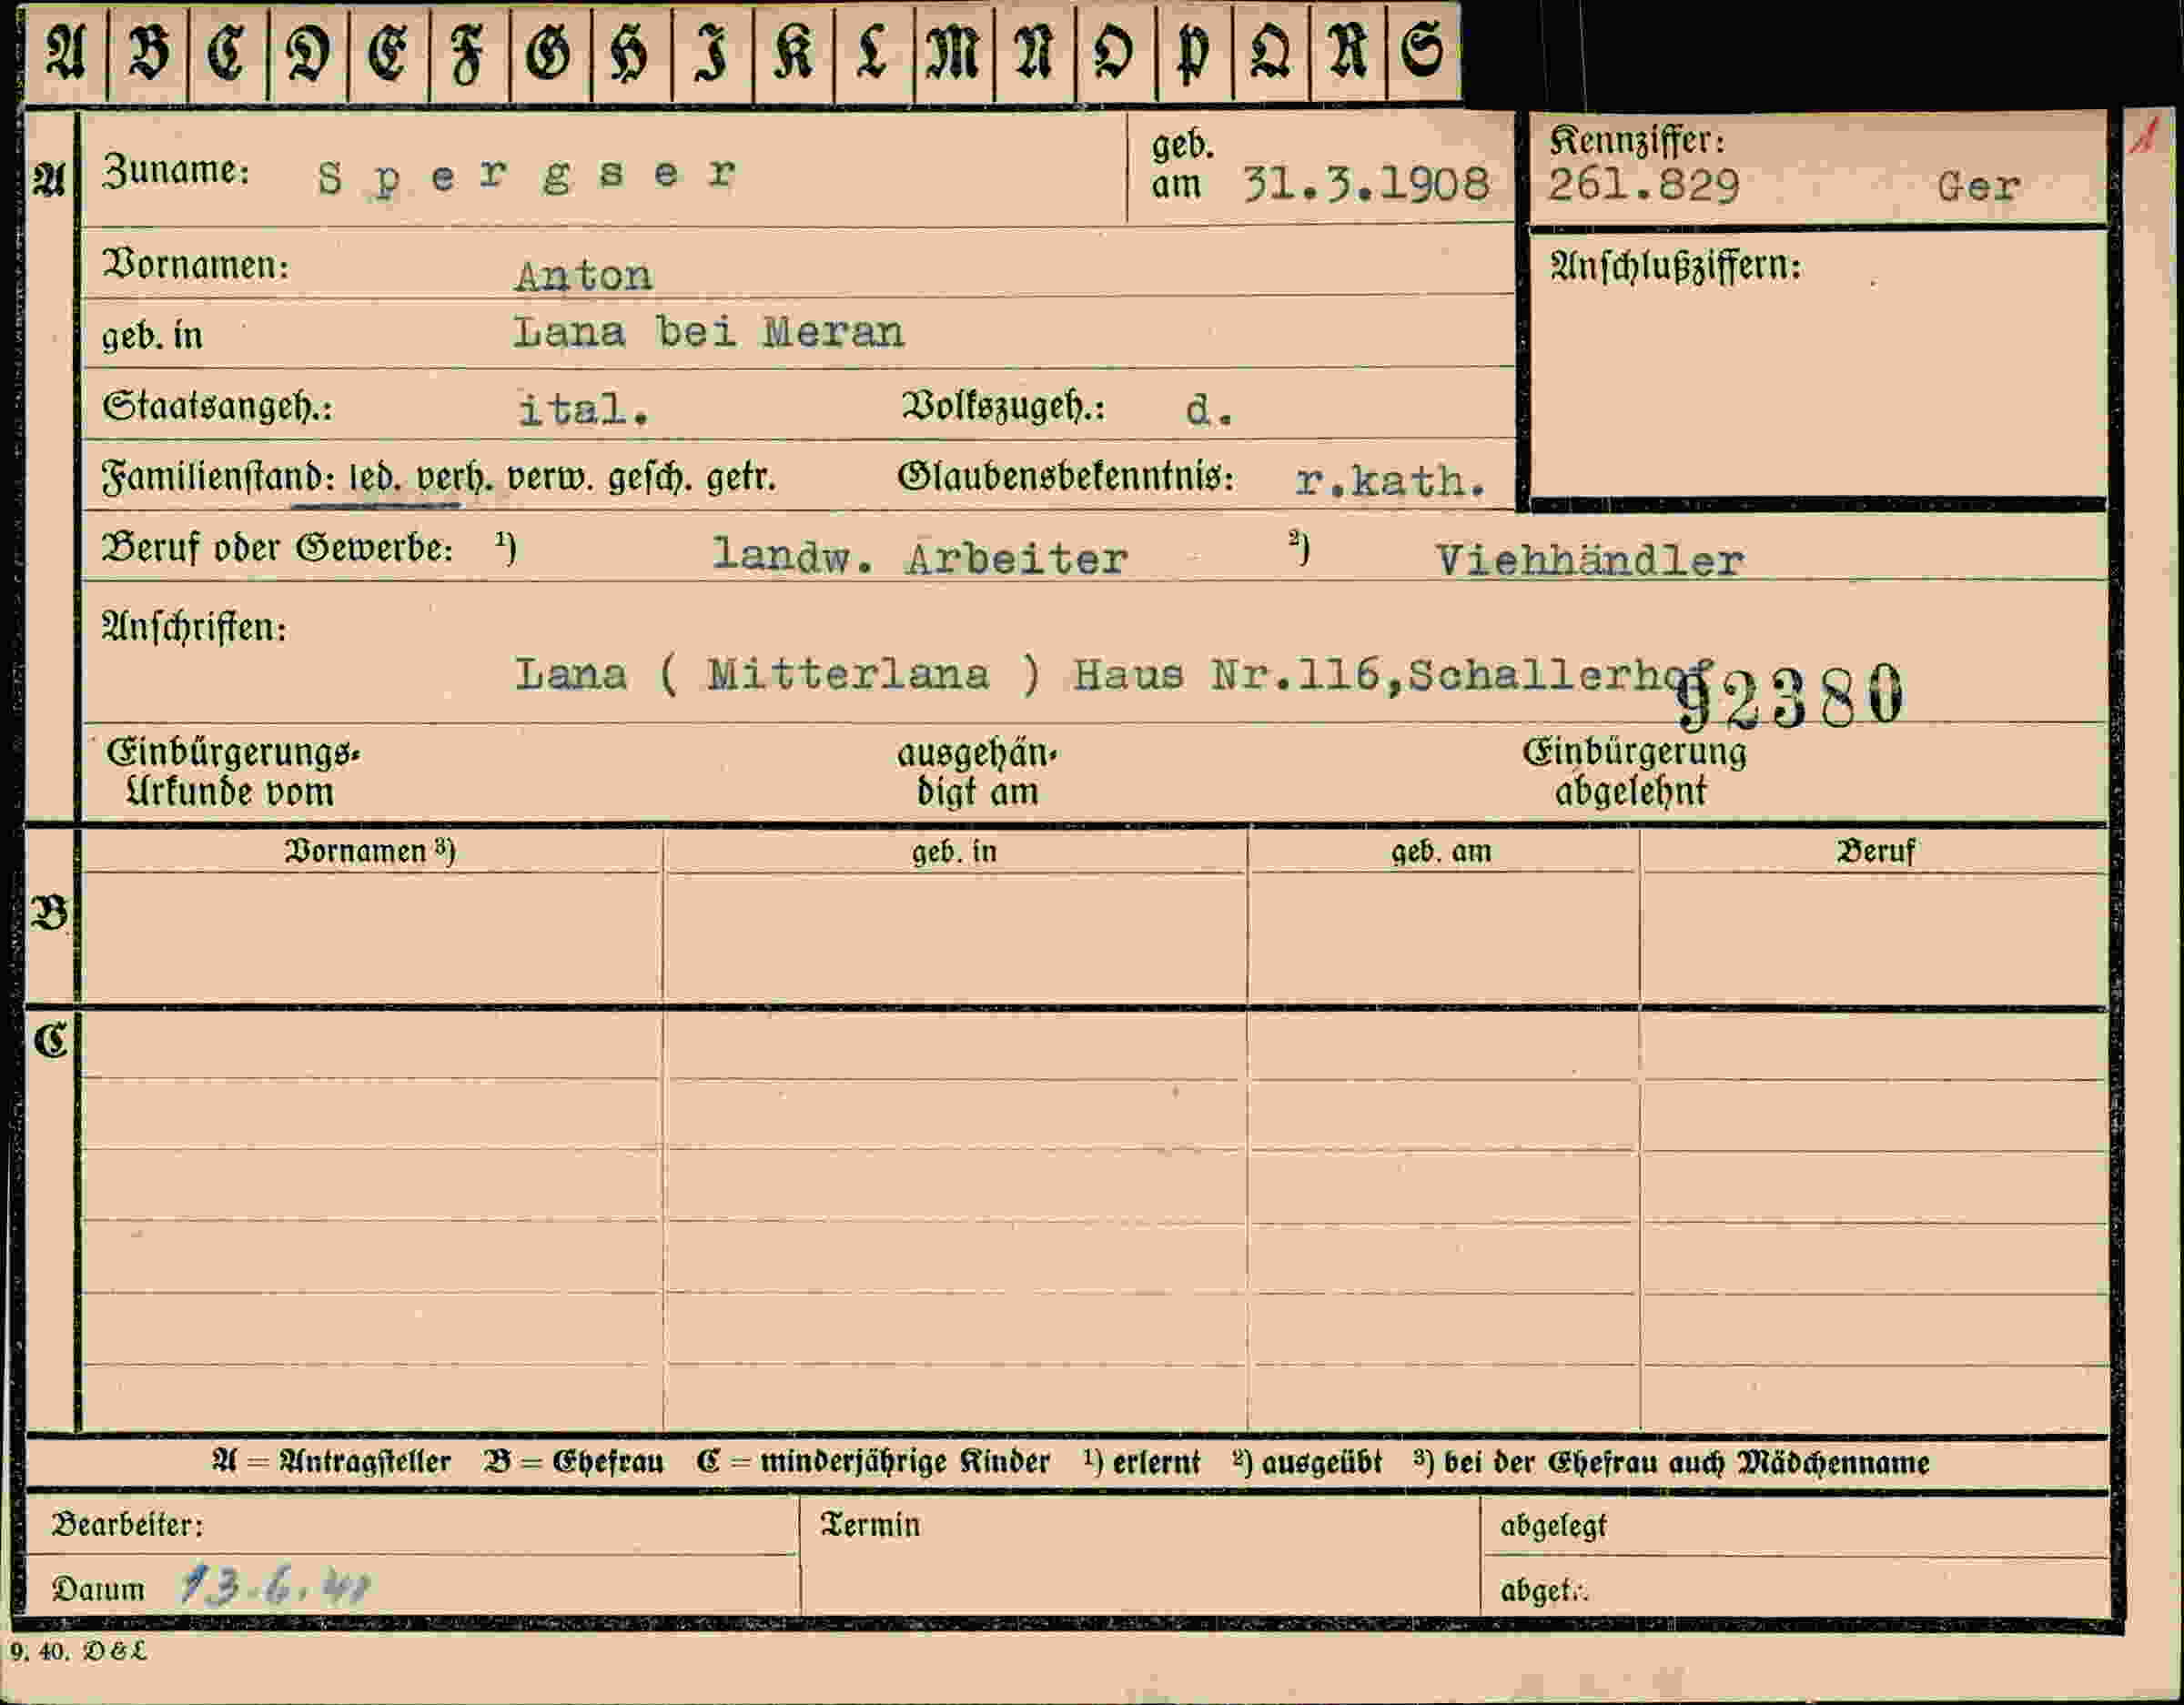Click the occupation 'landw. Arbeiter'
Screen dimensions: 2184x1705
tap(919, 557)
